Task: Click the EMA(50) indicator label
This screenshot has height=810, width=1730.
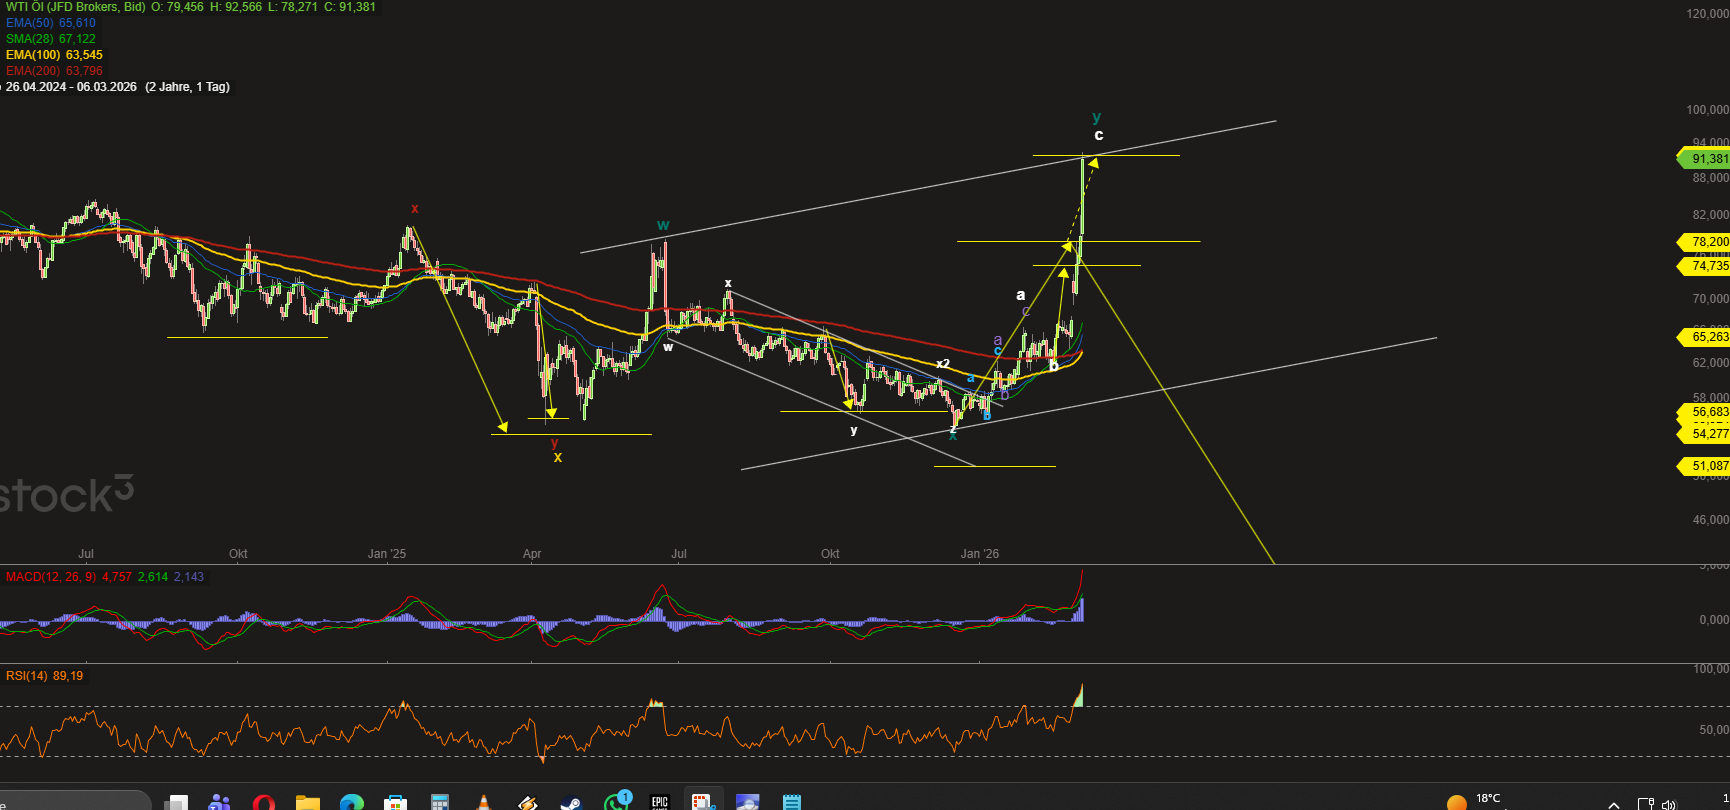Action: [x=51, y=23]
